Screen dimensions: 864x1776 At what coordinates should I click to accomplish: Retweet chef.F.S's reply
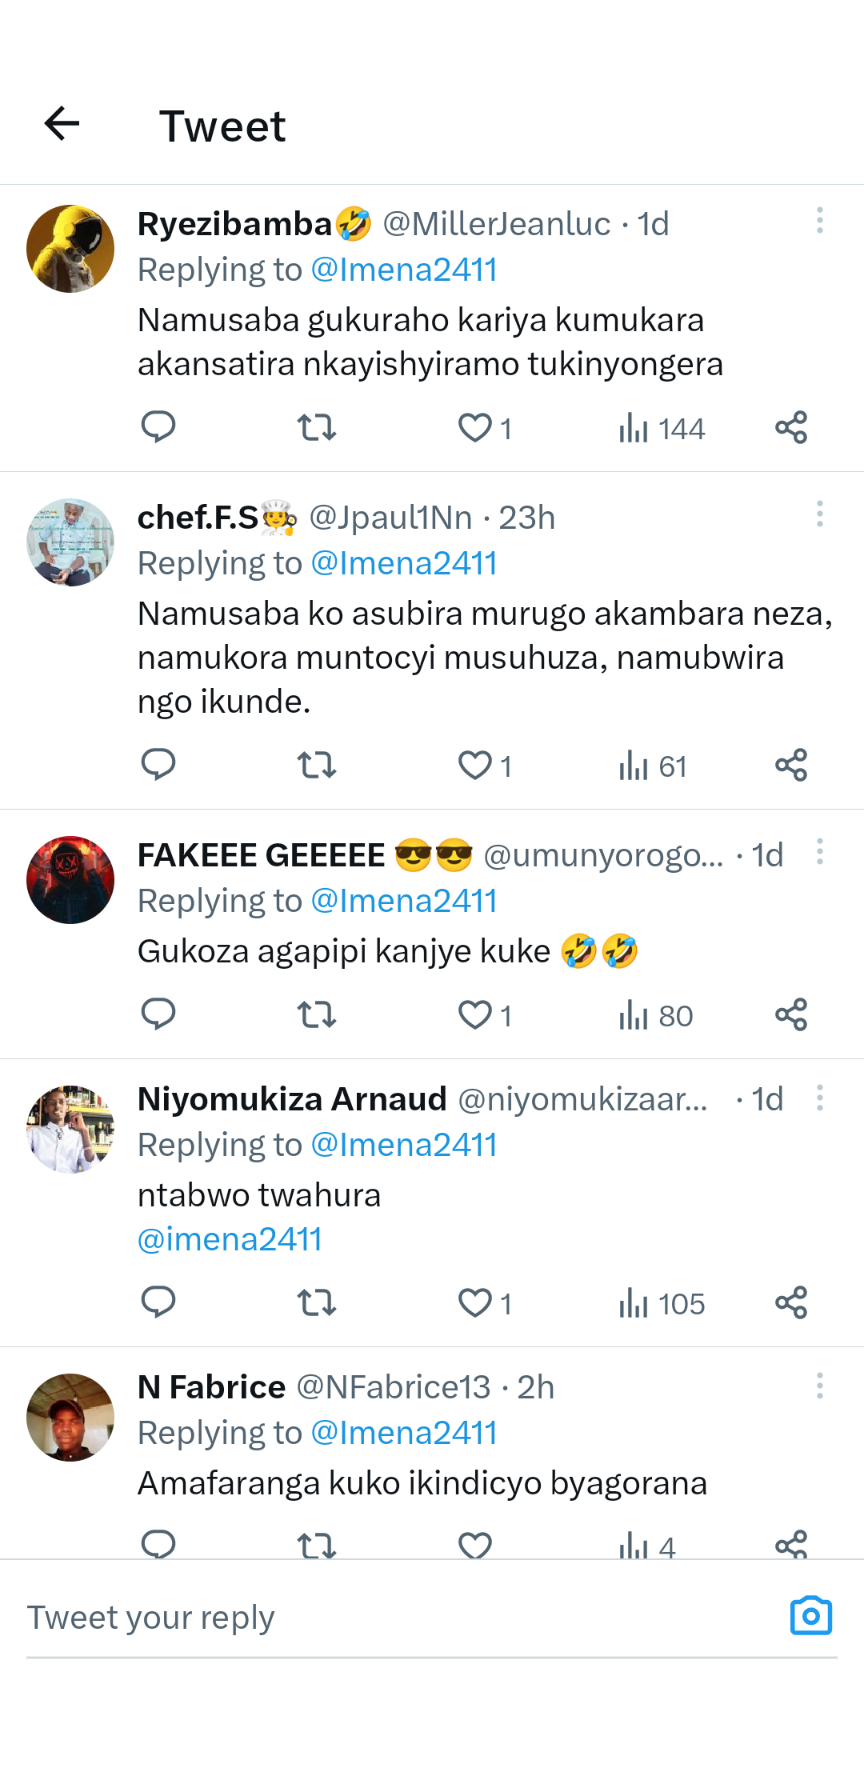316,766
